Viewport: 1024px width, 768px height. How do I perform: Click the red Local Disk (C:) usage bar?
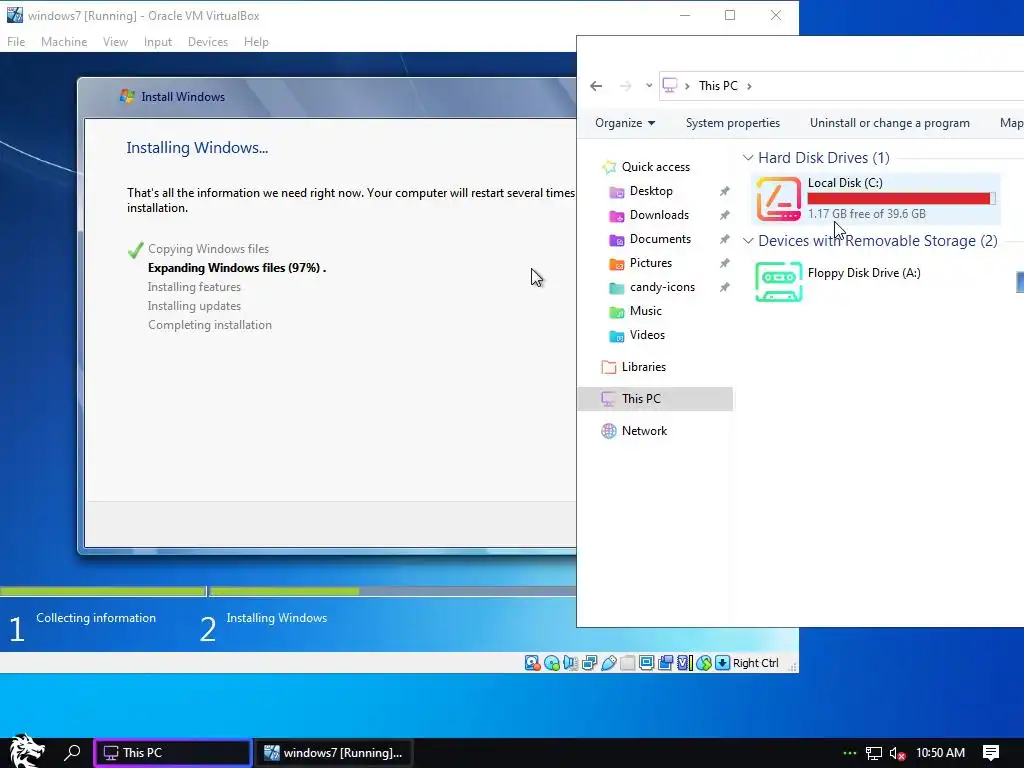(901, 199)
